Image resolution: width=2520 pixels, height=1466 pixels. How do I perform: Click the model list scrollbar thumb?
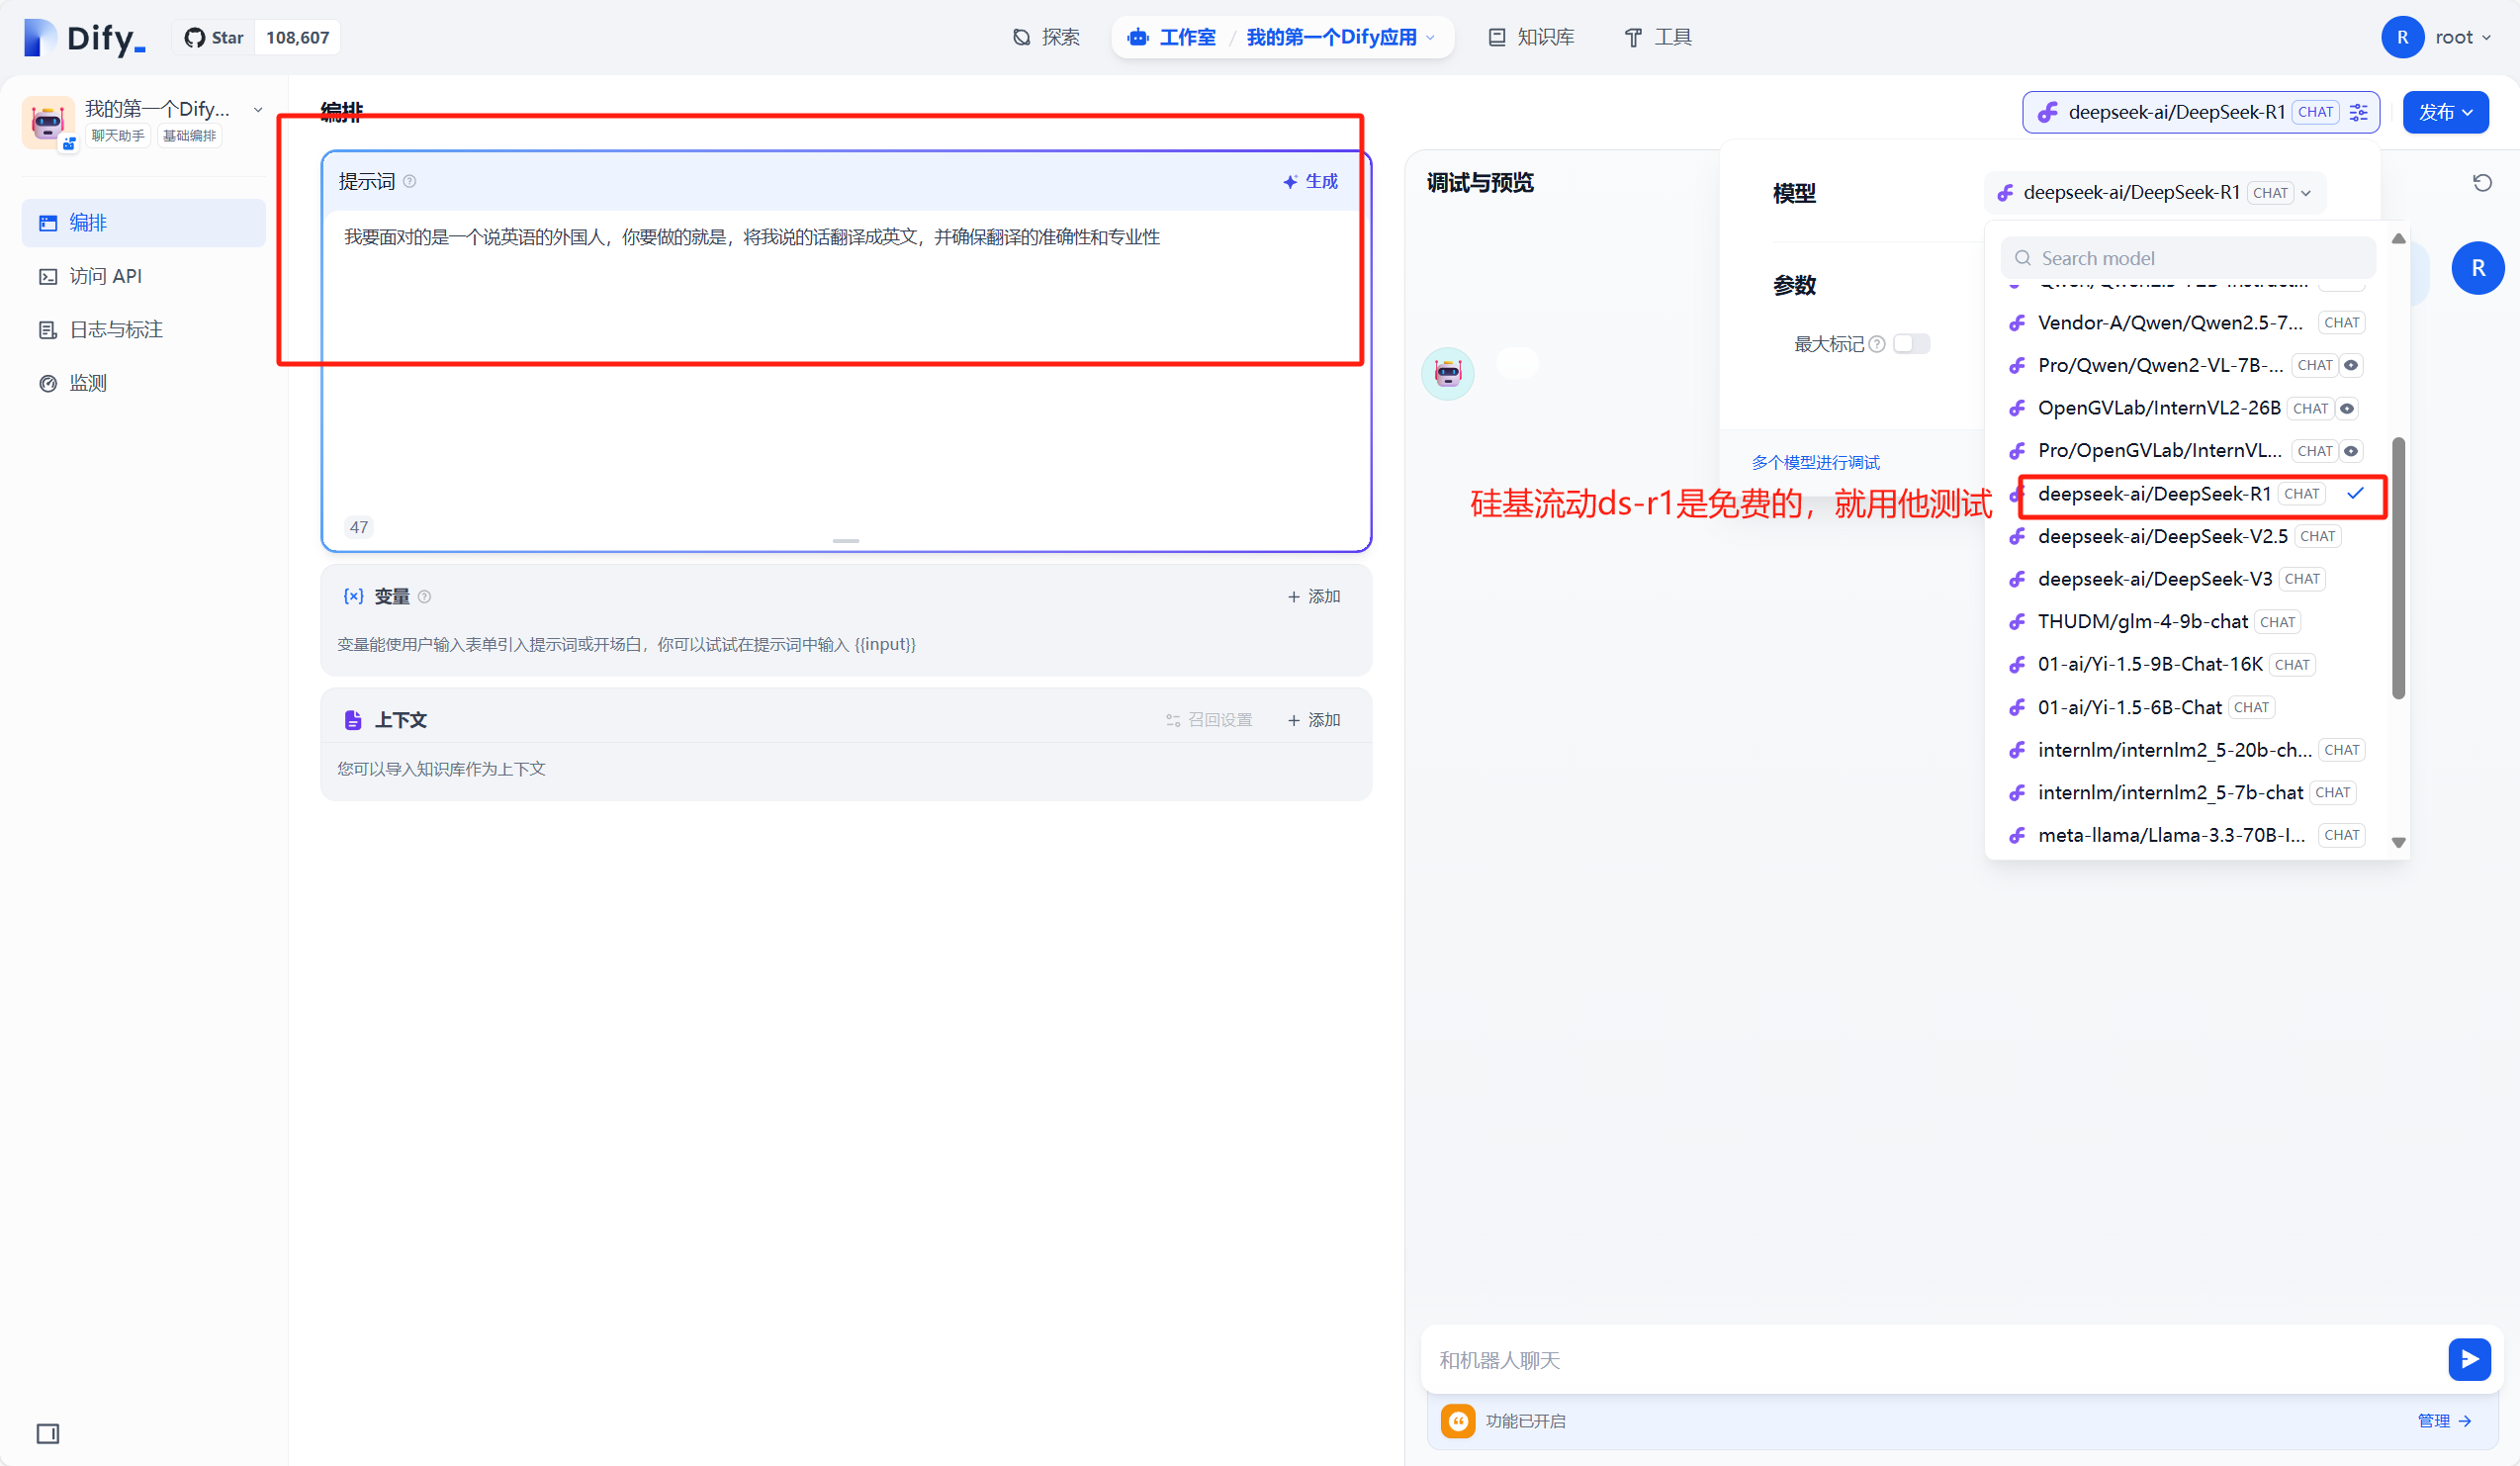point(2398,568)
